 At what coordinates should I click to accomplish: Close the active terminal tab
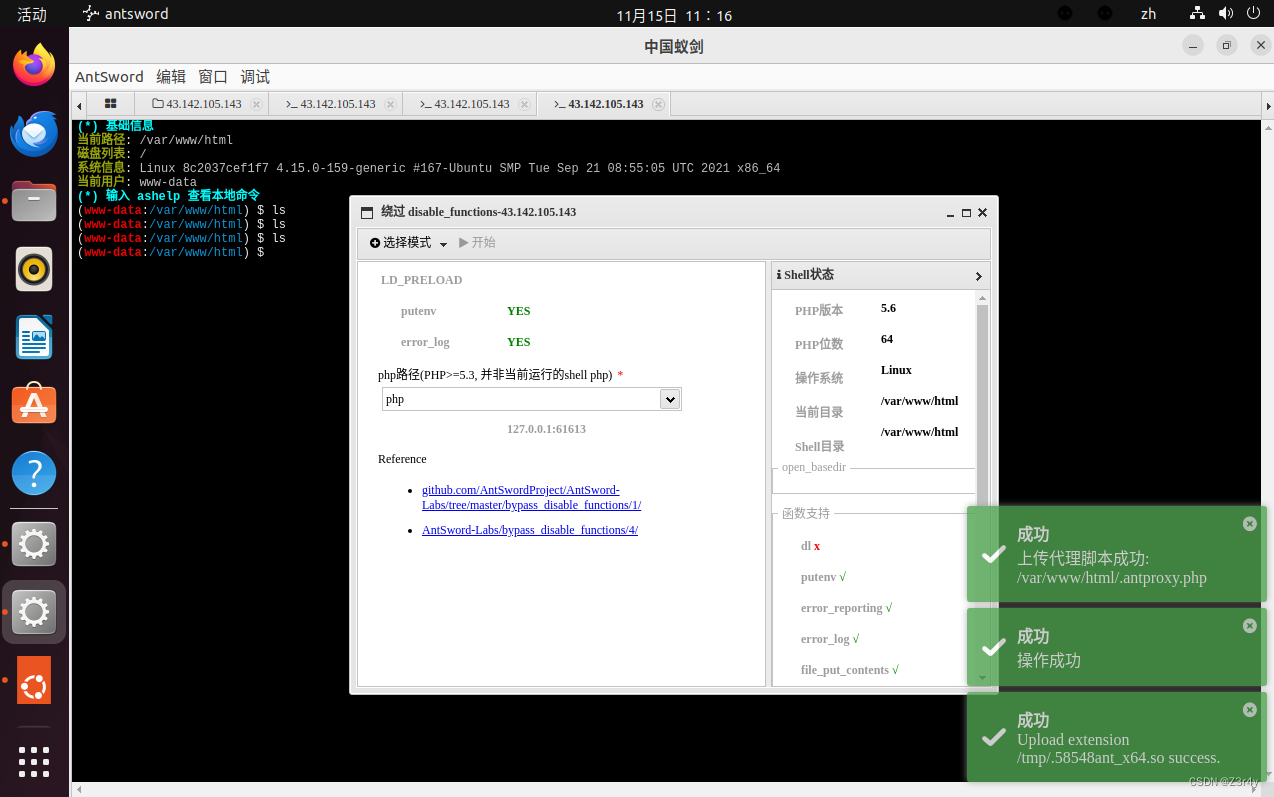click(x=658, y=103)
